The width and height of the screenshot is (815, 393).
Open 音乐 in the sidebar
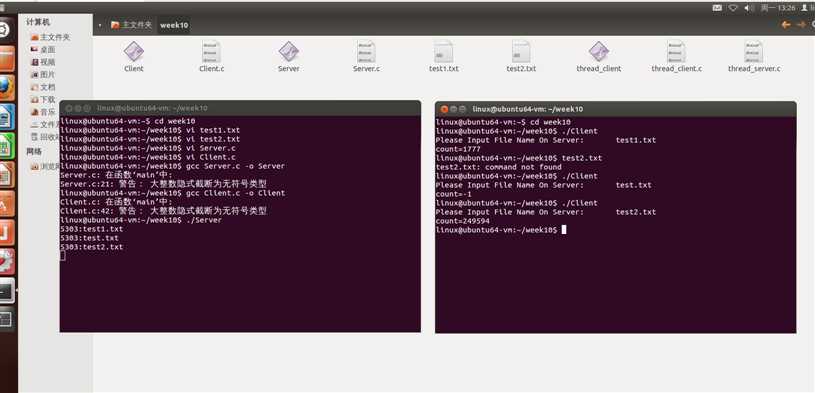click(43, 112)
